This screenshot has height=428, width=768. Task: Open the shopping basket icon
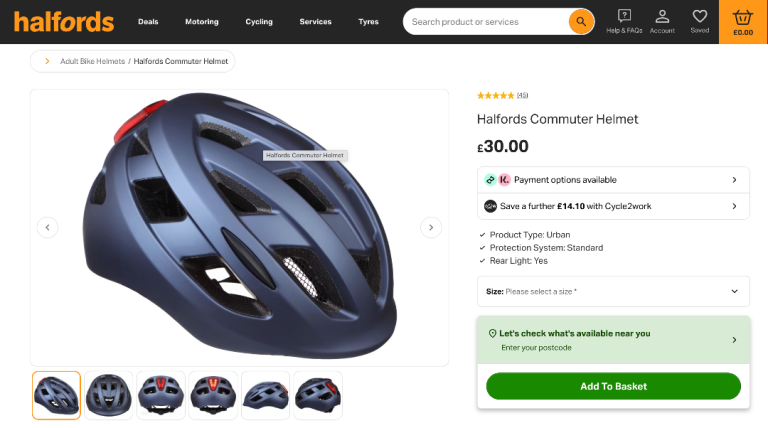click(x=743, y=21)
